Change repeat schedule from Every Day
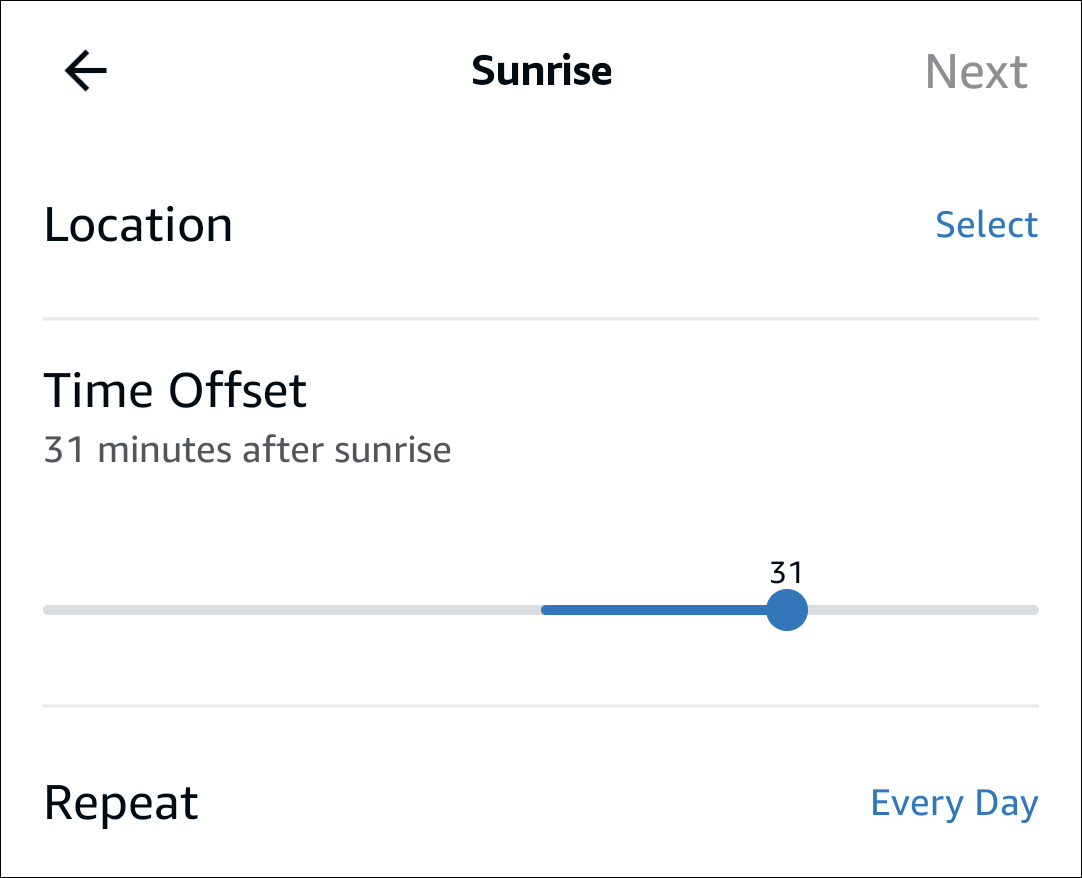The width and height of the screenshot is (1082, 878). [954, 802]
